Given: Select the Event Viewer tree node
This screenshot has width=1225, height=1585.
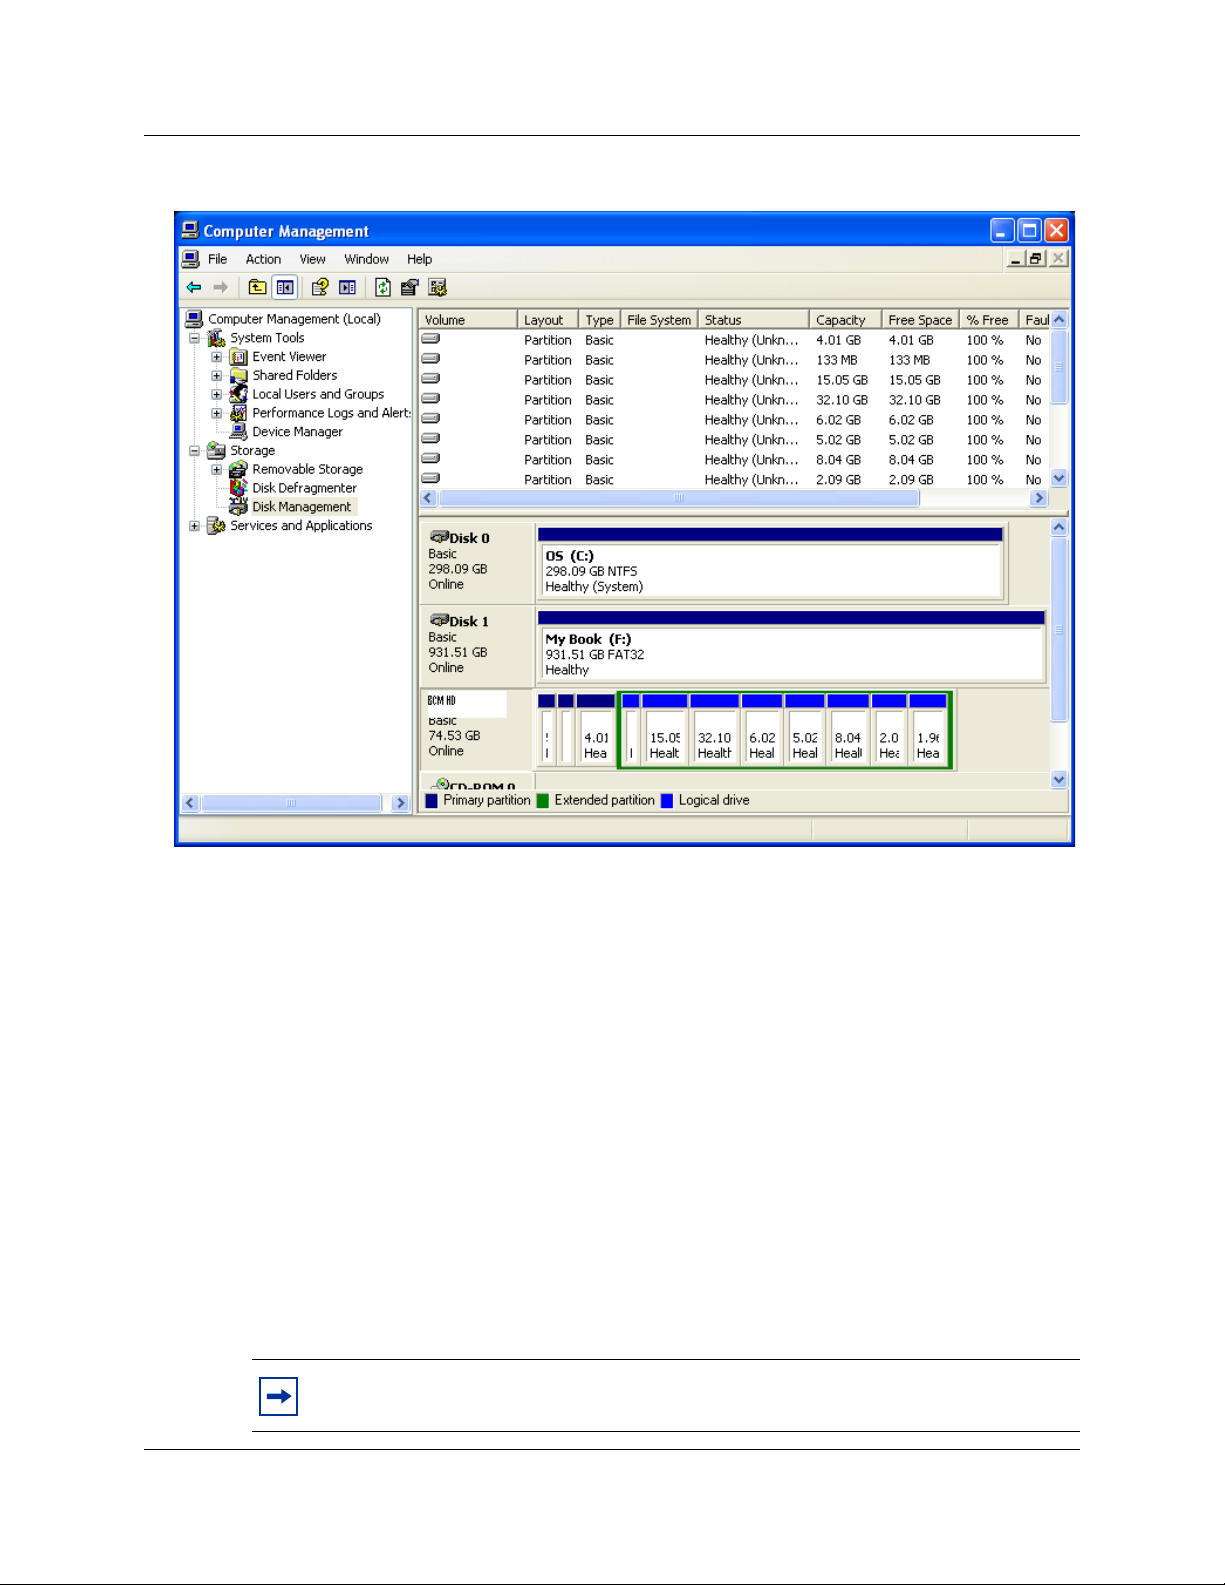Looking at the screenshot, I should [289, 357].
